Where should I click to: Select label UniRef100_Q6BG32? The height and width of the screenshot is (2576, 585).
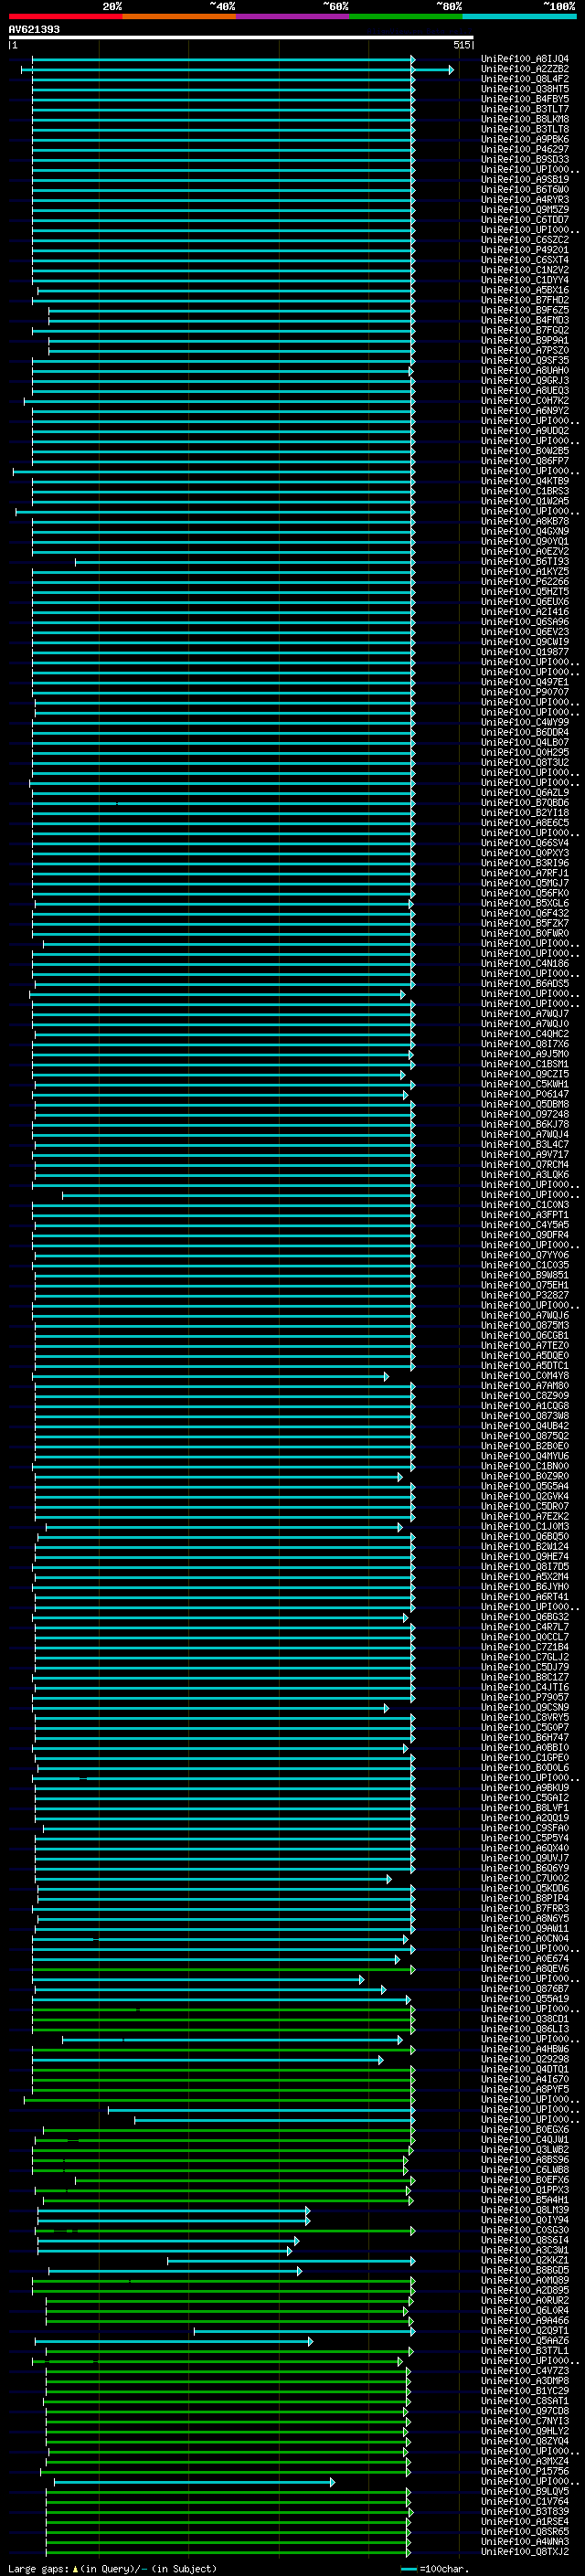[525, 1617]
